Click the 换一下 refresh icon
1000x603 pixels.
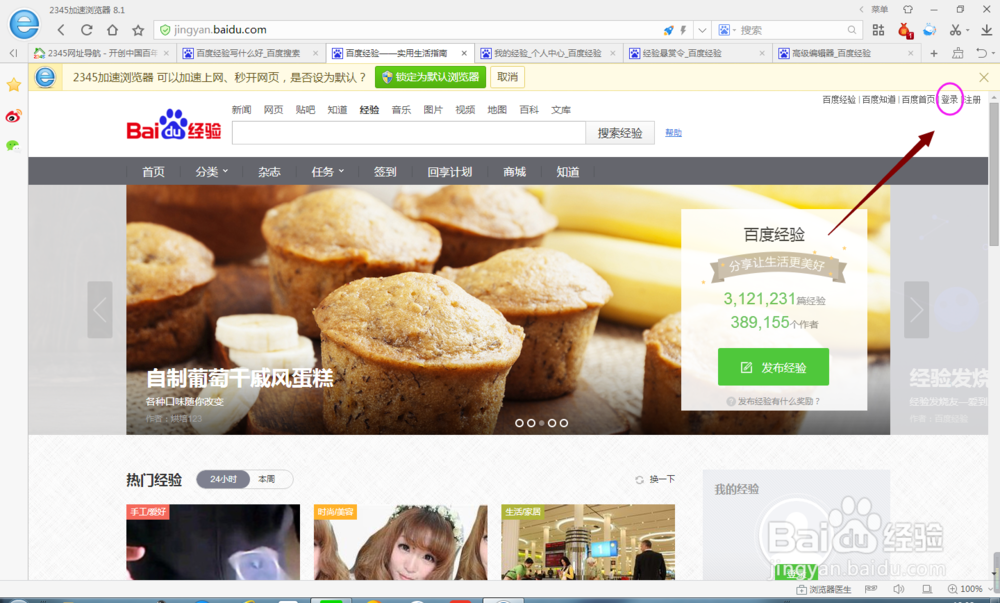coord(639,479)
